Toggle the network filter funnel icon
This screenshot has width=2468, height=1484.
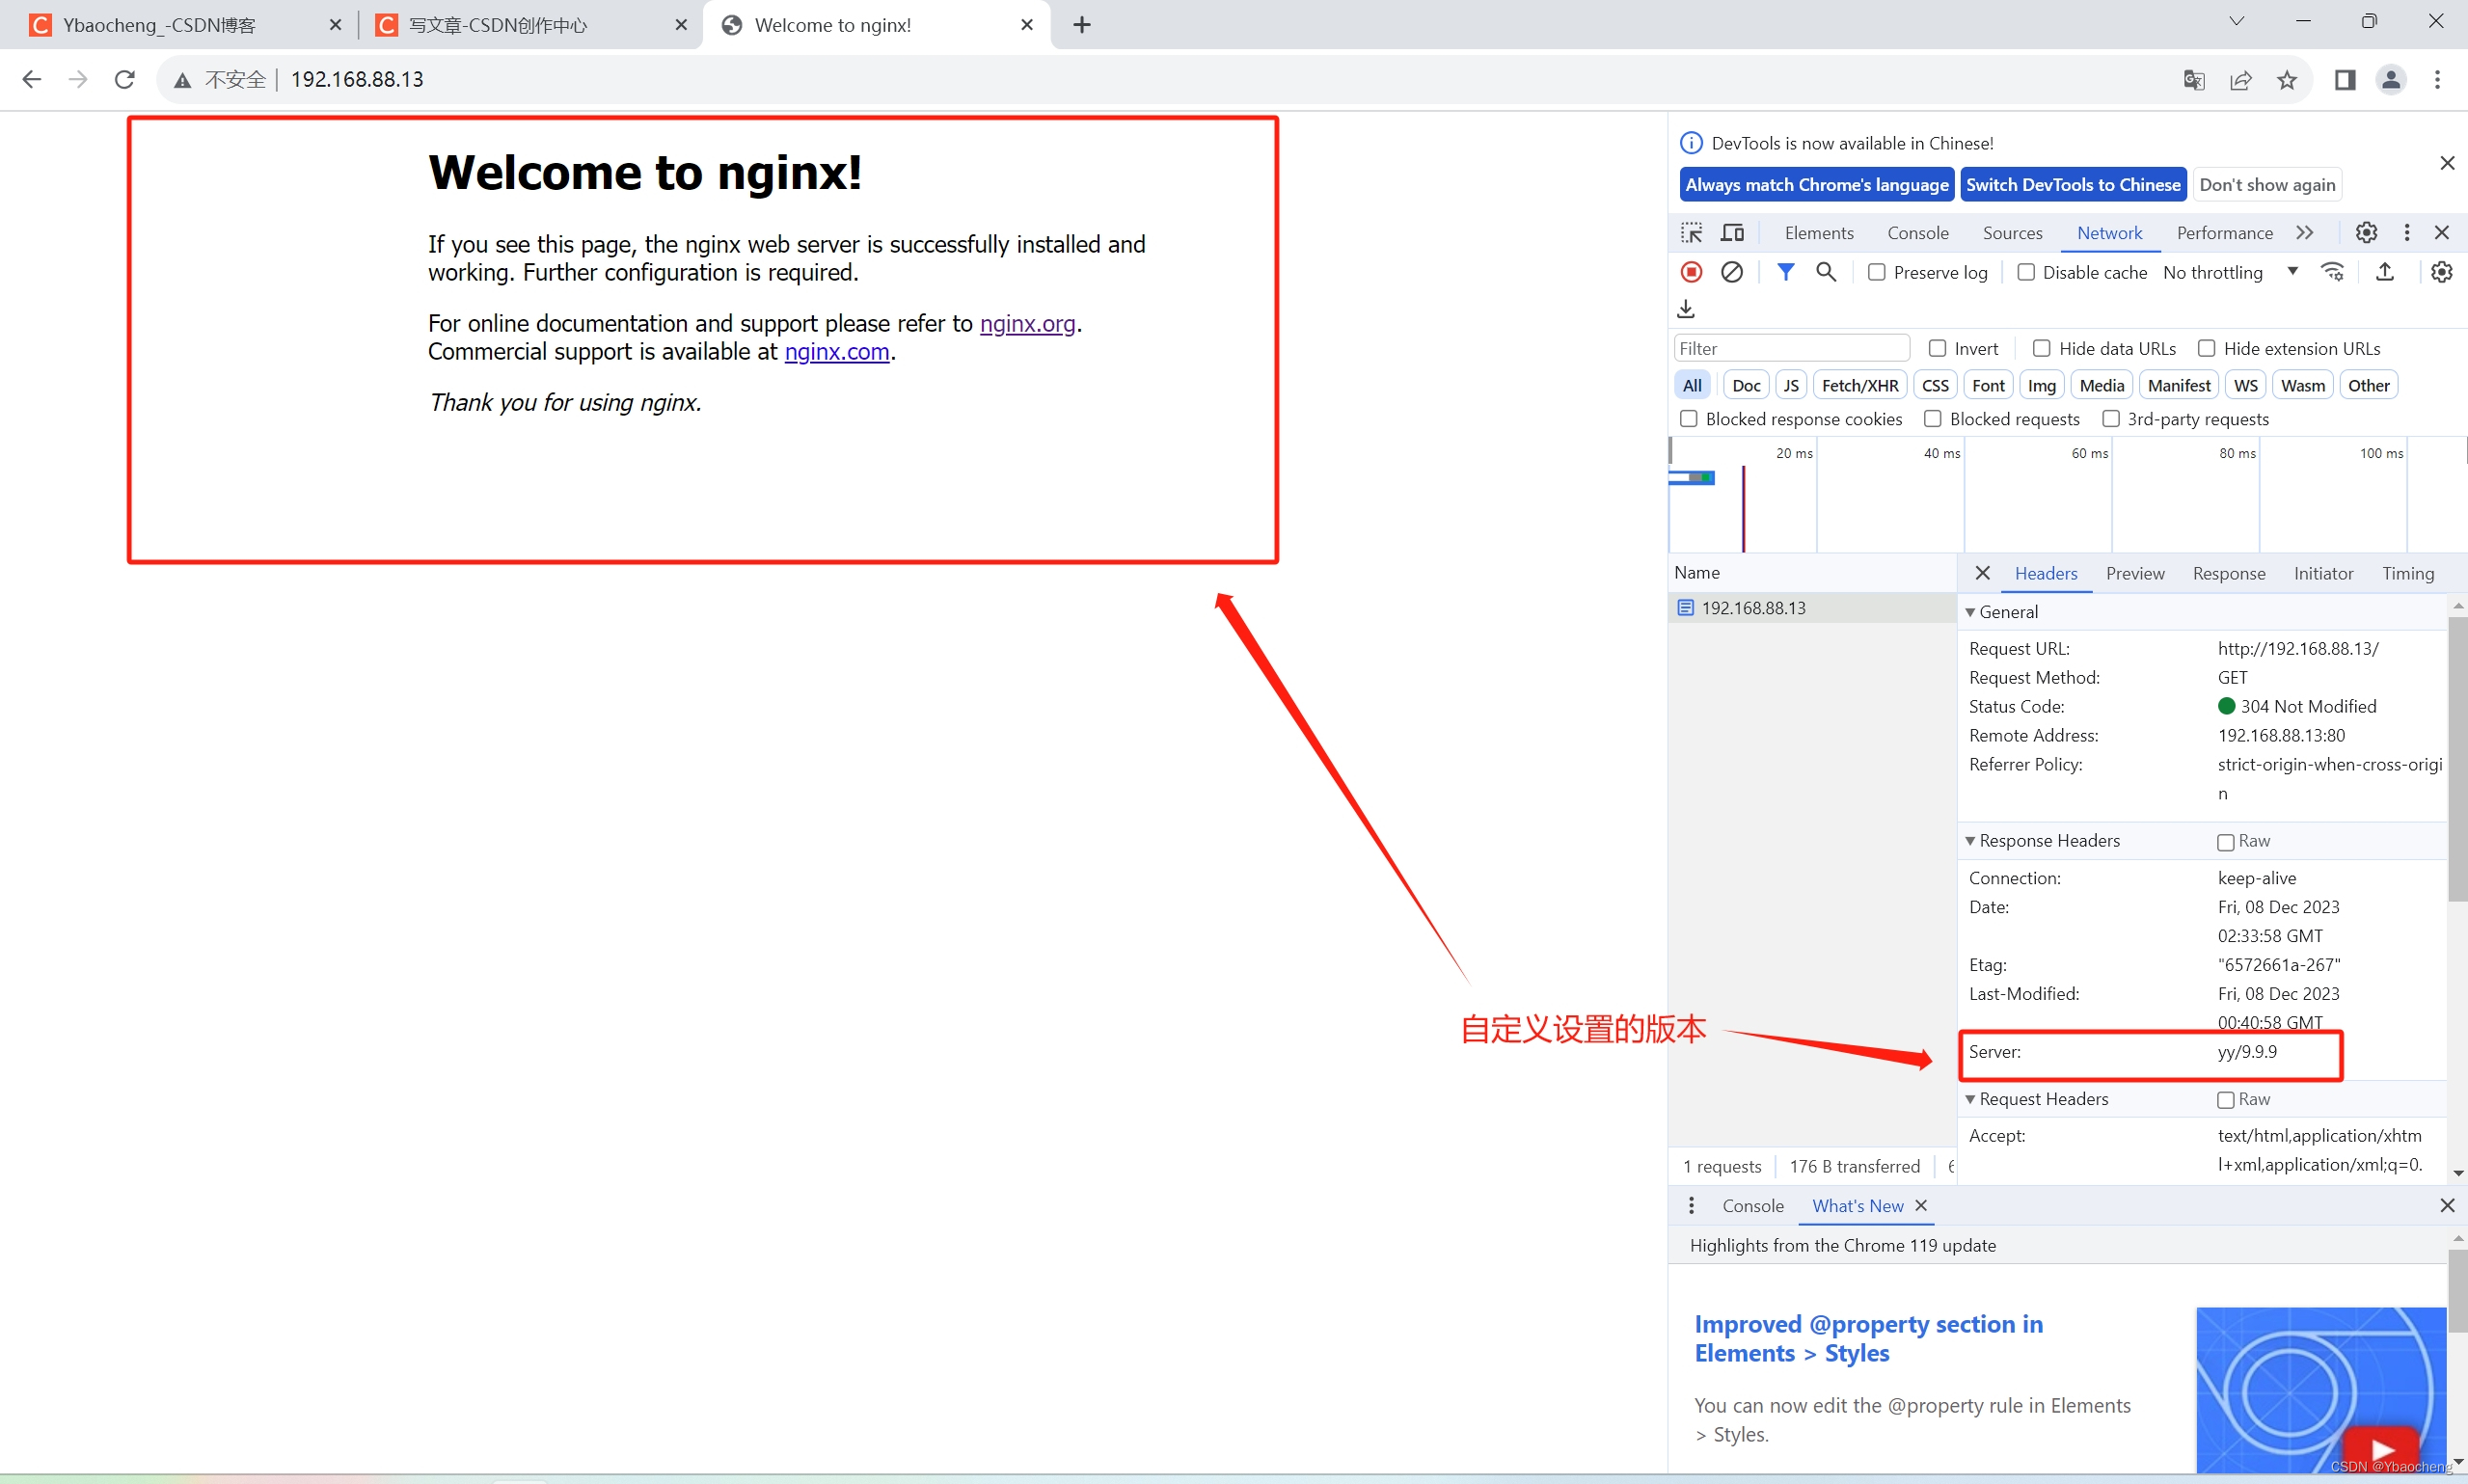(x=1785, y=272)
